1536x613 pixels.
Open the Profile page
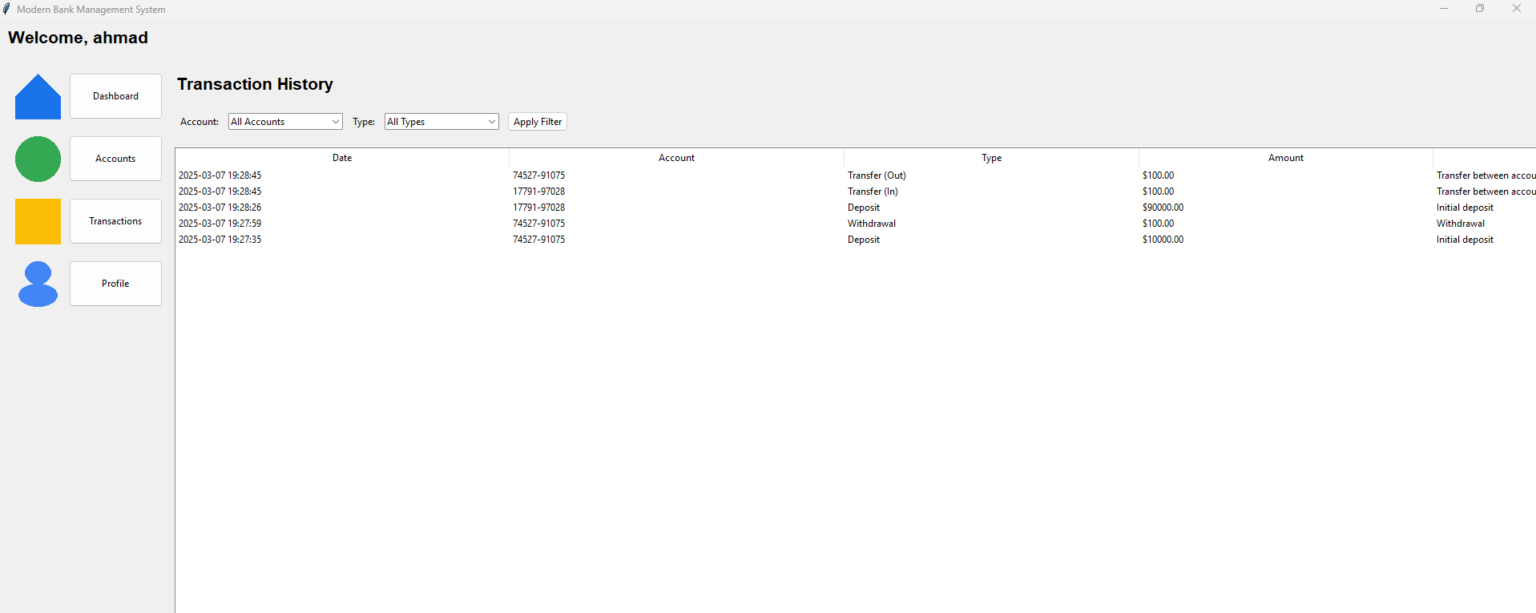pyautogui.click(x=115, y=283)
